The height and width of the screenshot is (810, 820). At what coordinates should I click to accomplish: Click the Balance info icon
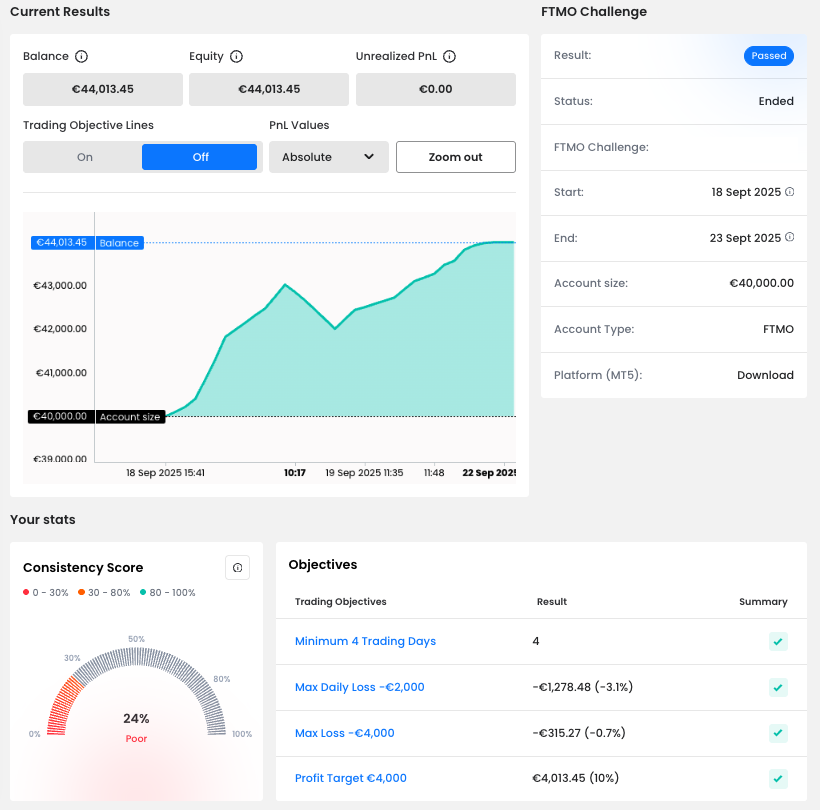(x=82, y=57)
